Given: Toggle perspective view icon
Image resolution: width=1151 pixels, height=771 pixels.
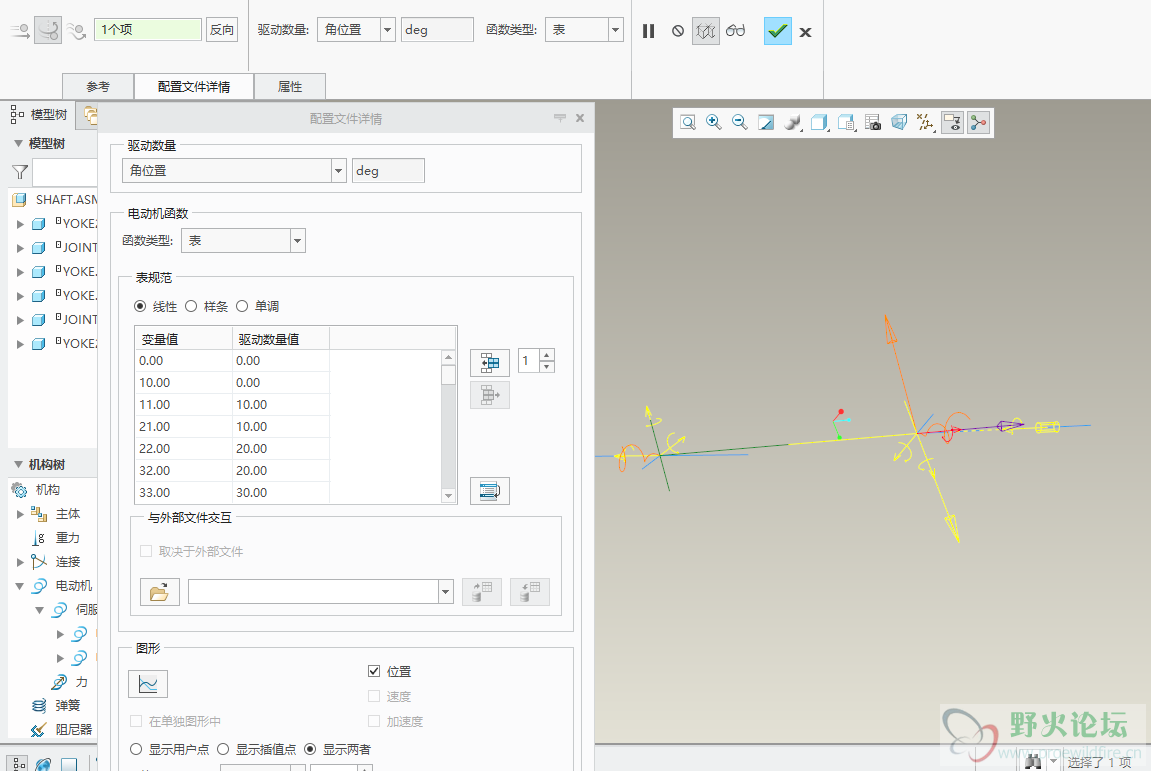Looking at the screenshot, I should click(899, 123).
